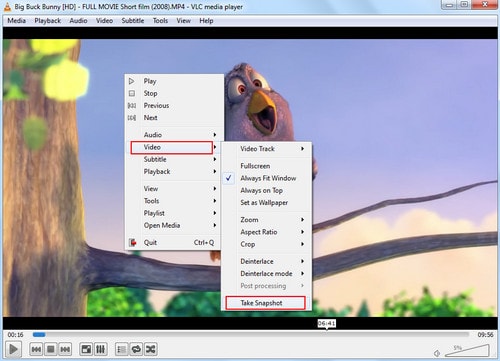Expand the Audio submenu in context menu
Screen dimensions: 500x361
[174, 135]
